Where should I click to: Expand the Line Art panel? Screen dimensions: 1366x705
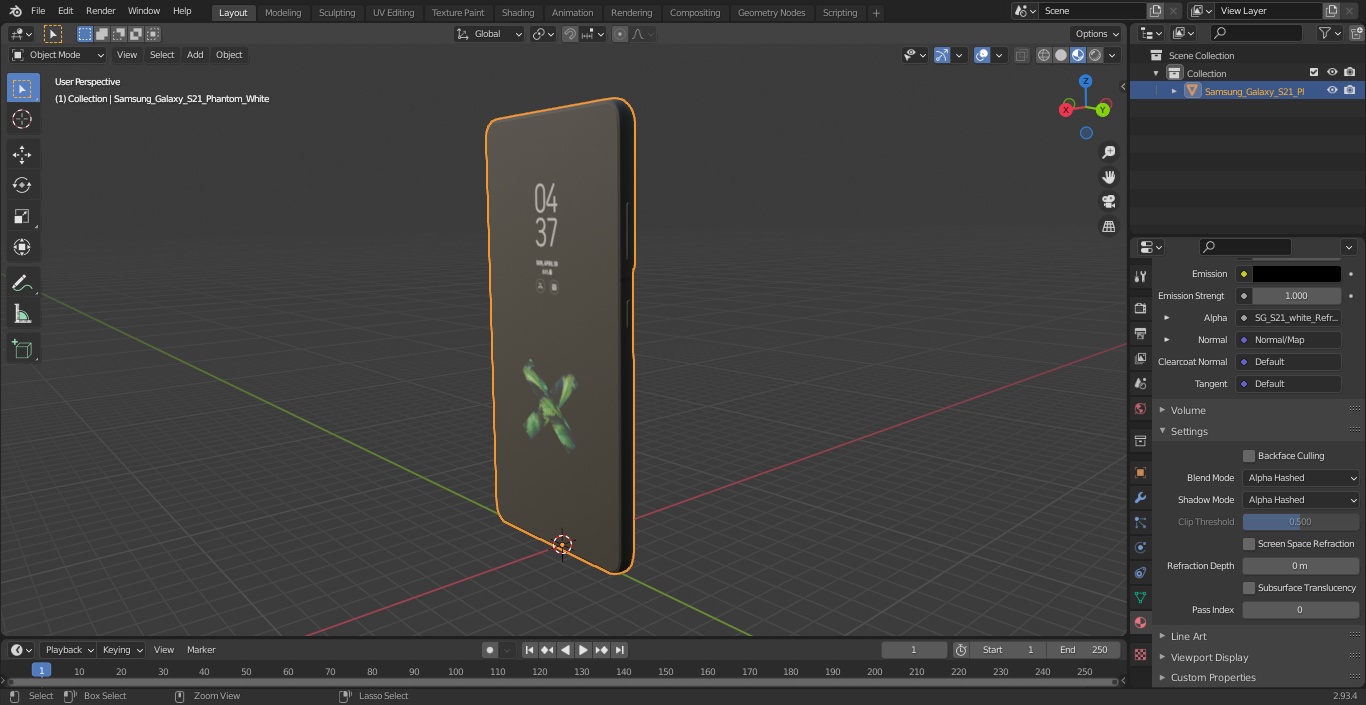pos(1189,636)
